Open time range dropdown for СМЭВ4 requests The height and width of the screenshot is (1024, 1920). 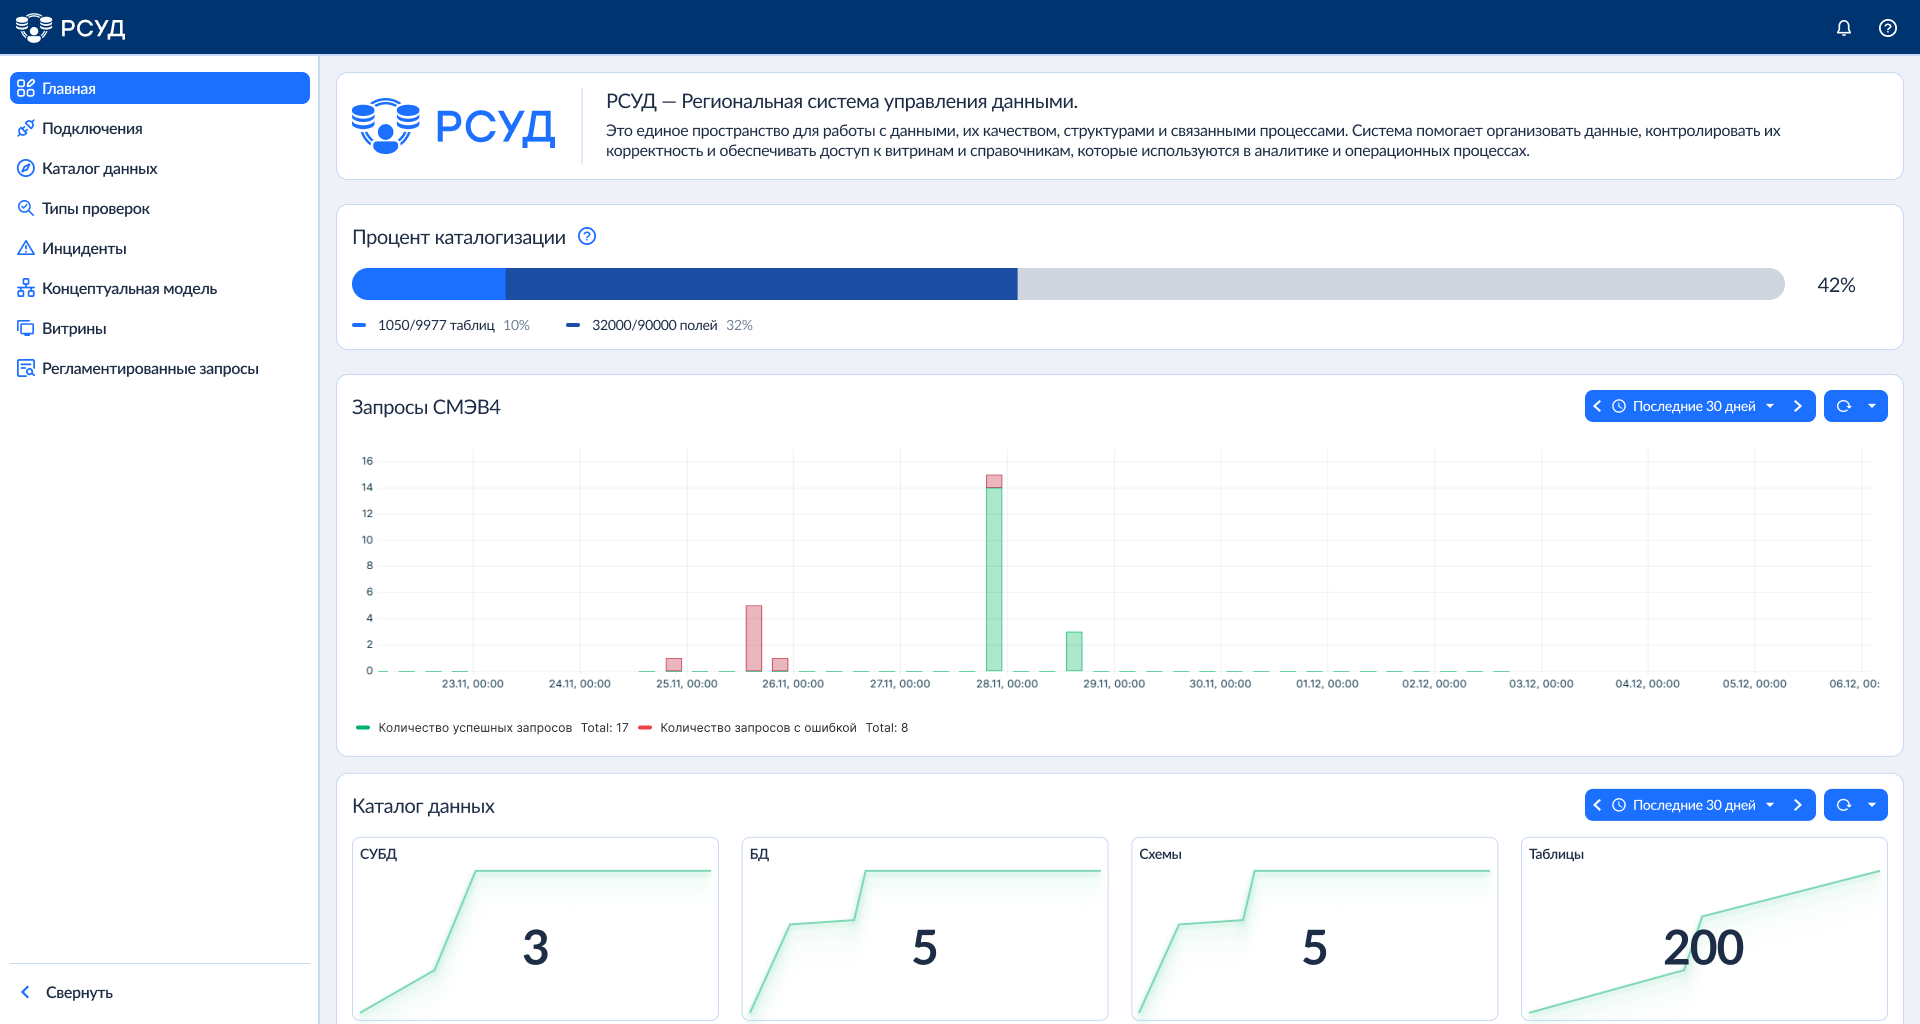pyautogui.click(x=1694, y=406)
